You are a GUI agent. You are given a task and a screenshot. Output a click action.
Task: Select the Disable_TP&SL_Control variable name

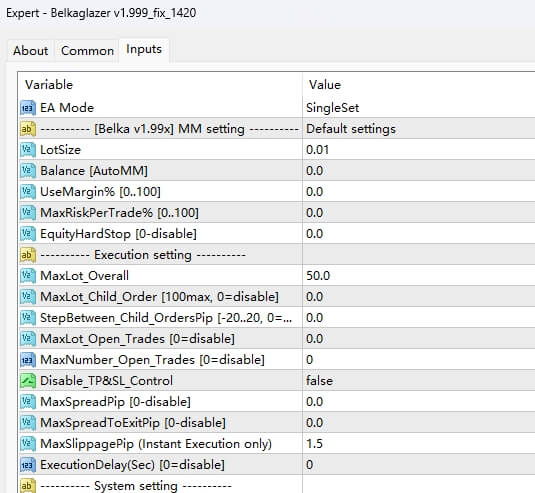pyautogui.click(x=106, y=381)
